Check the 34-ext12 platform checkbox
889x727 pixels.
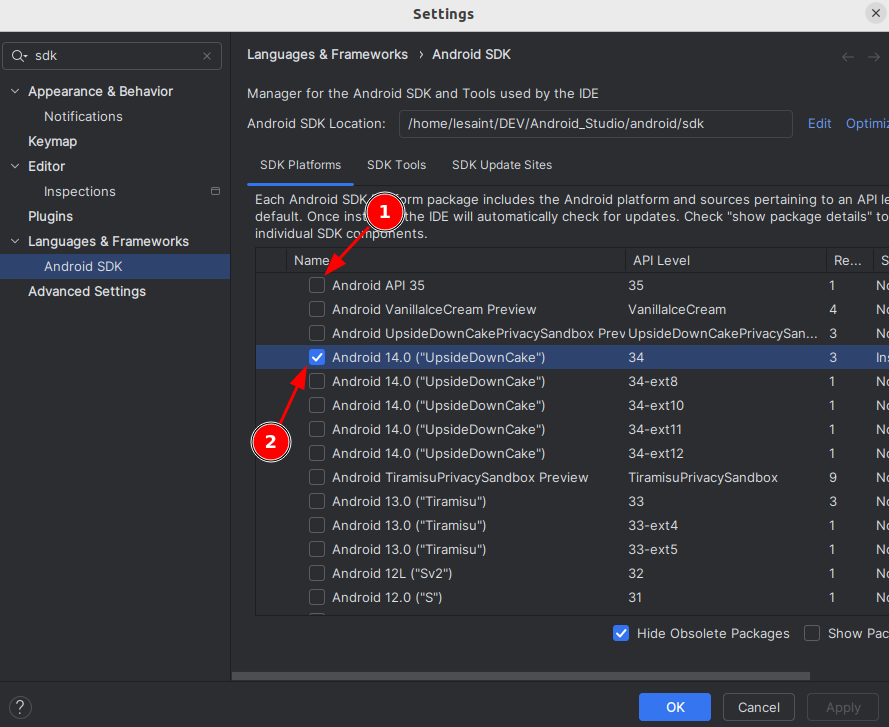pyautogui.click(x=317, y=453)
